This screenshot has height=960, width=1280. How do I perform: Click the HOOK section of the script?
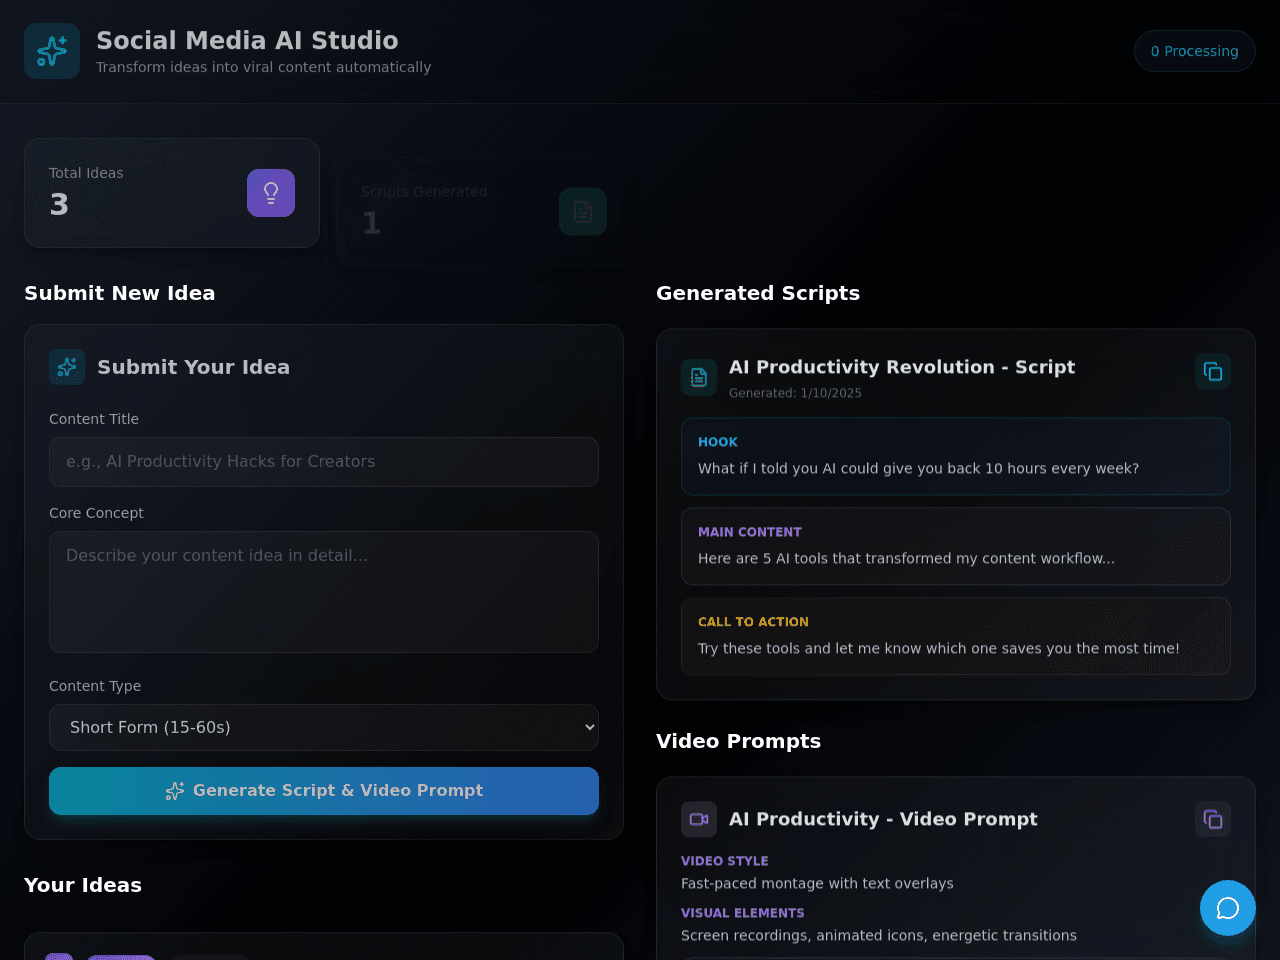[x=956, y=456]
